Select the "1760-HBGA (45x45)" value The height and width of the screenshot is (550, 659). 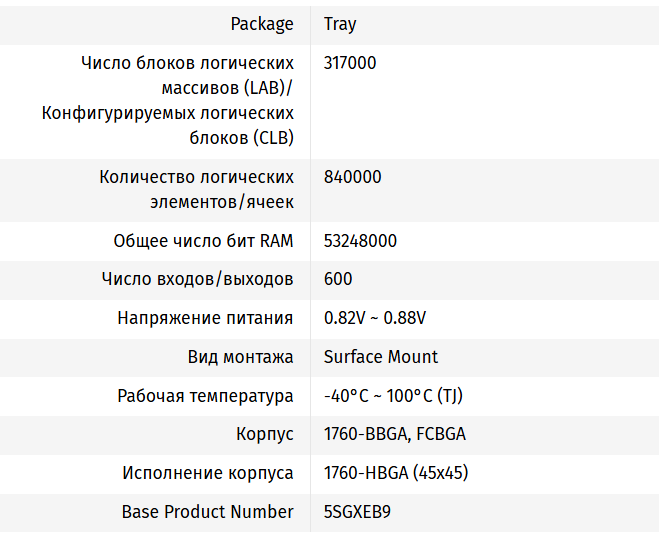(396, 473)
